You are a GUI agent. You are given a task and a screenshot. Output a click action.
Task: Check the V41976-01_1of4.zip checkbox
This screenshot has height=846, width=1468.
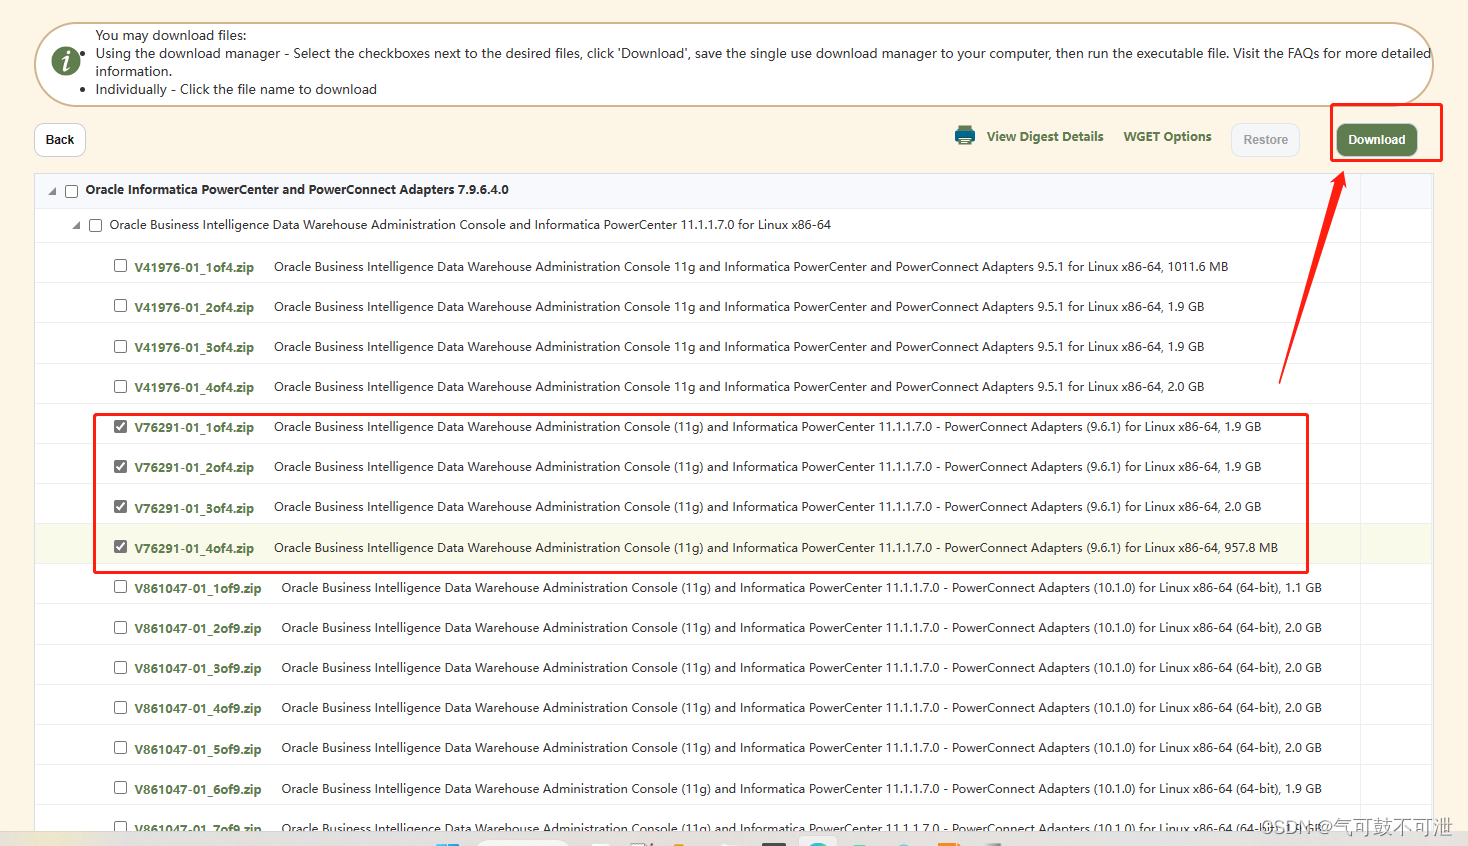click(120, 266)
